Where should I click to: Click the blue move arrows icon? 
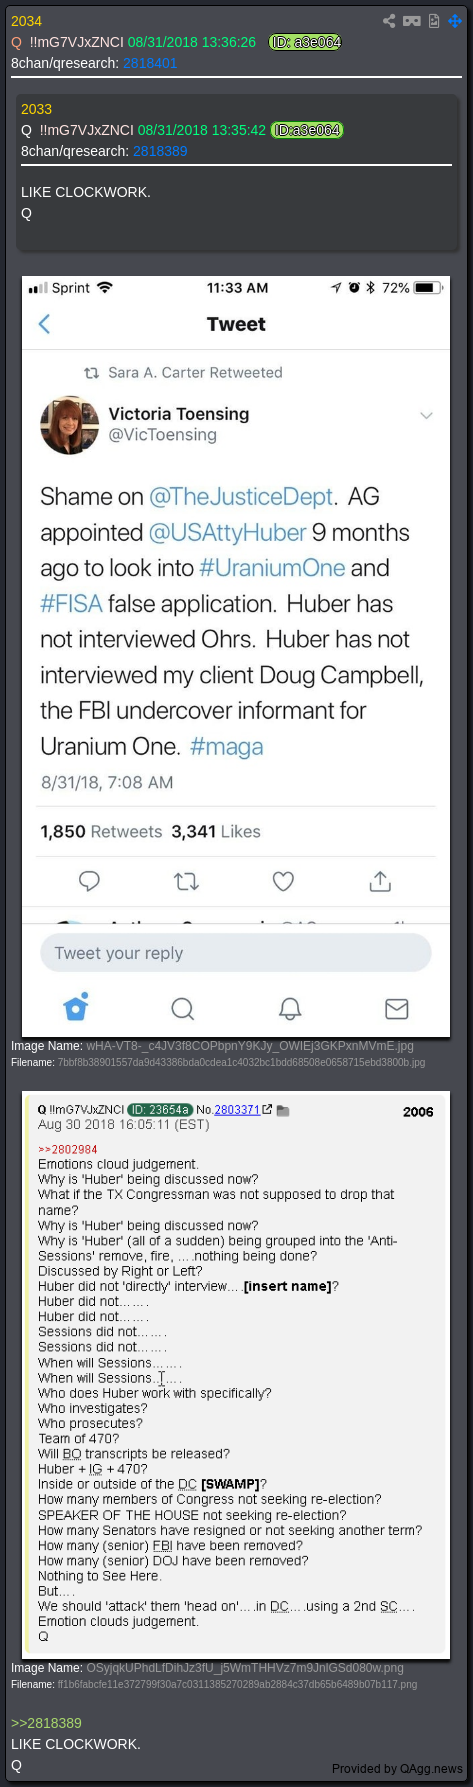click(456, 21)
